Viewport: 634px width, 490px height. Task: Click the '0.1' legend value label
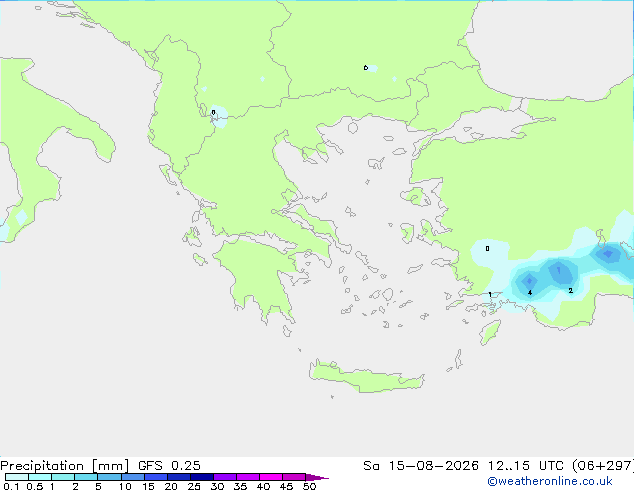tap(11, 486)
